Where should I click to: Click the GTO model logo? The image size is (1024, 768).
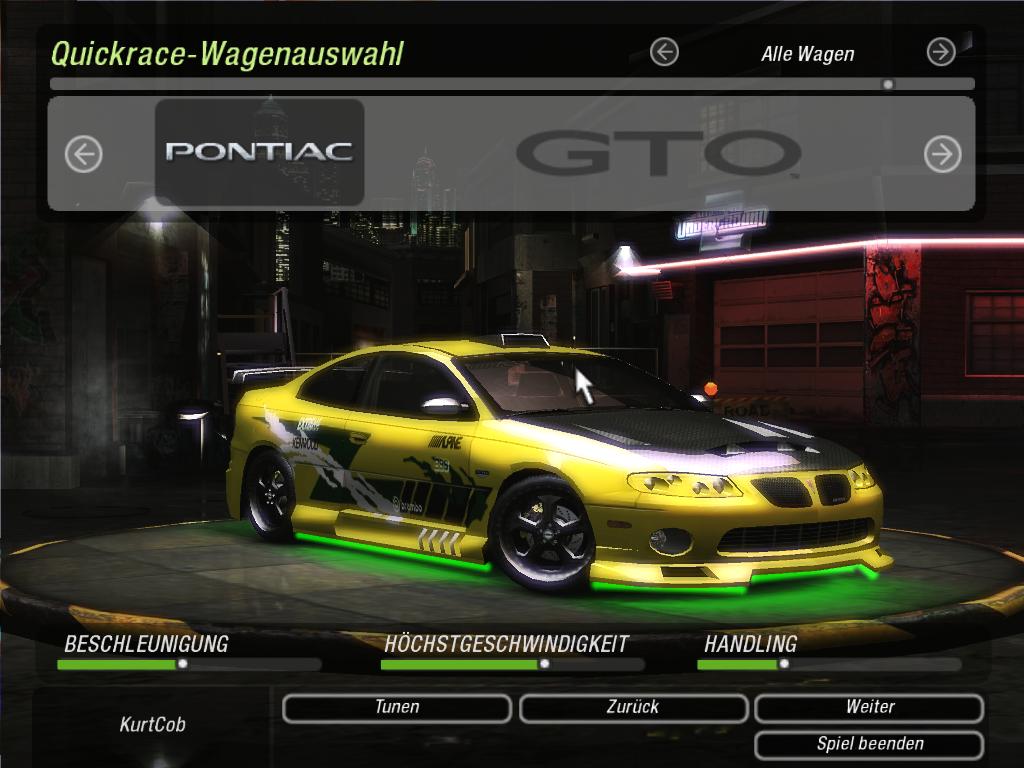pyautogui.click(x=658, y=153)
